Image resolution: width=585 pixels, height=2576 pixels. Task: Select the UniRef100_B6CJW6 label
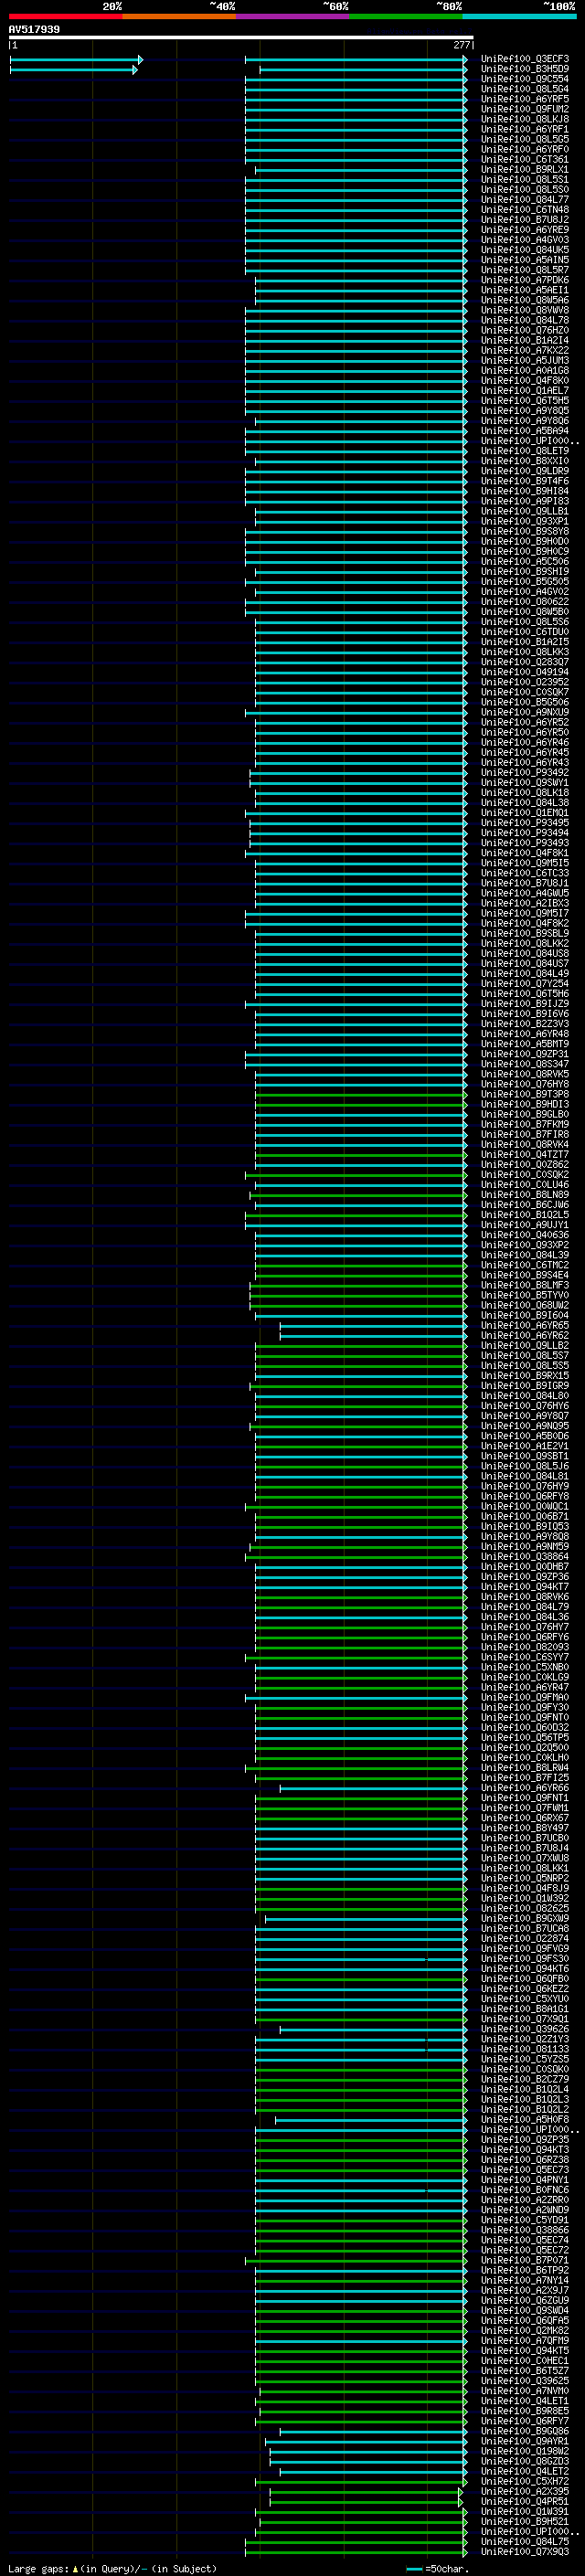pos(525,1204)
